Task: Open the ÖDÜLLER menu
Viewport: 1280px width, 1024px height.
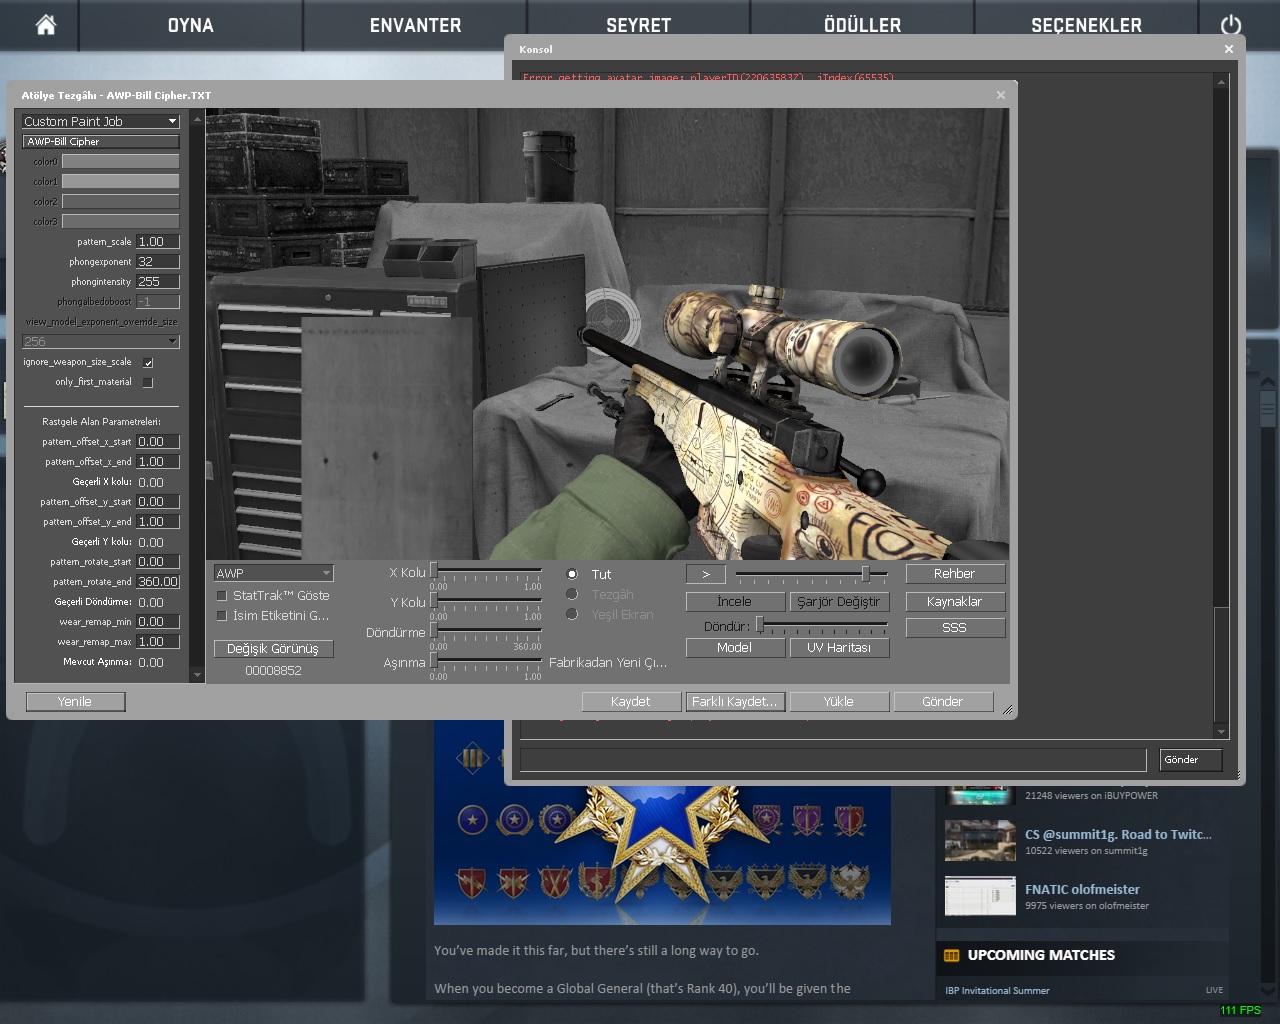Action: (862, 25)
